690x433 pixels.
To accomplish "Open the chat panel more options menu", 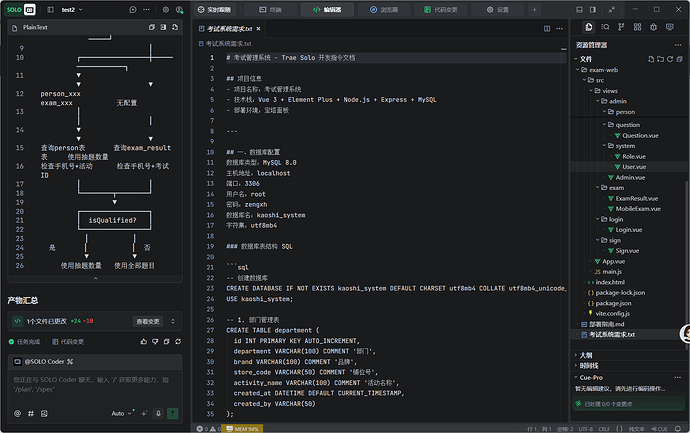I will pos(146,10).
